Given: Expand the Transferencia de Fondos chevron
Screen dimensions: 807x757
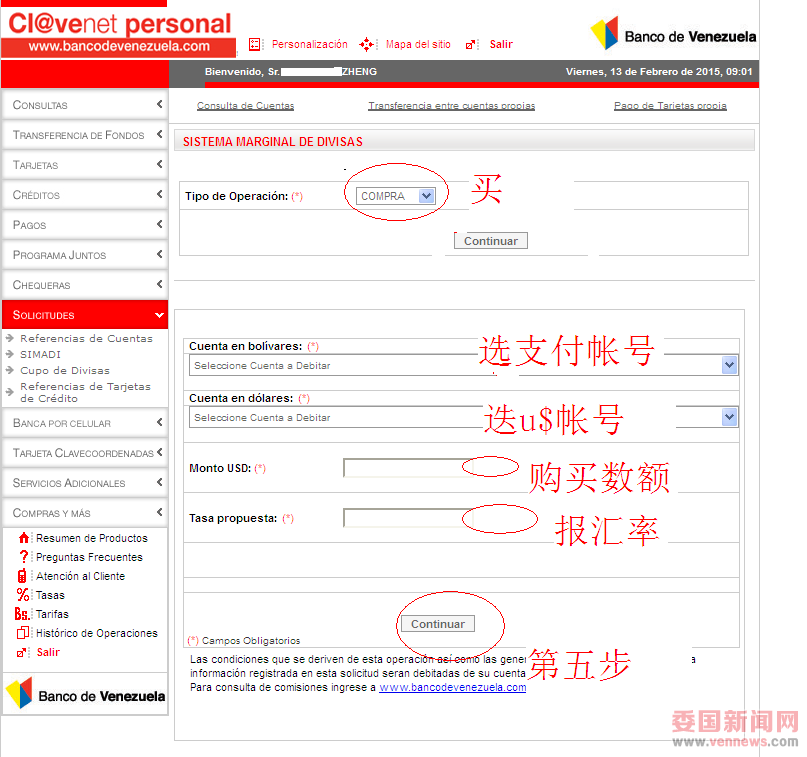Looking at the screenshot, I should coord(160,134).
